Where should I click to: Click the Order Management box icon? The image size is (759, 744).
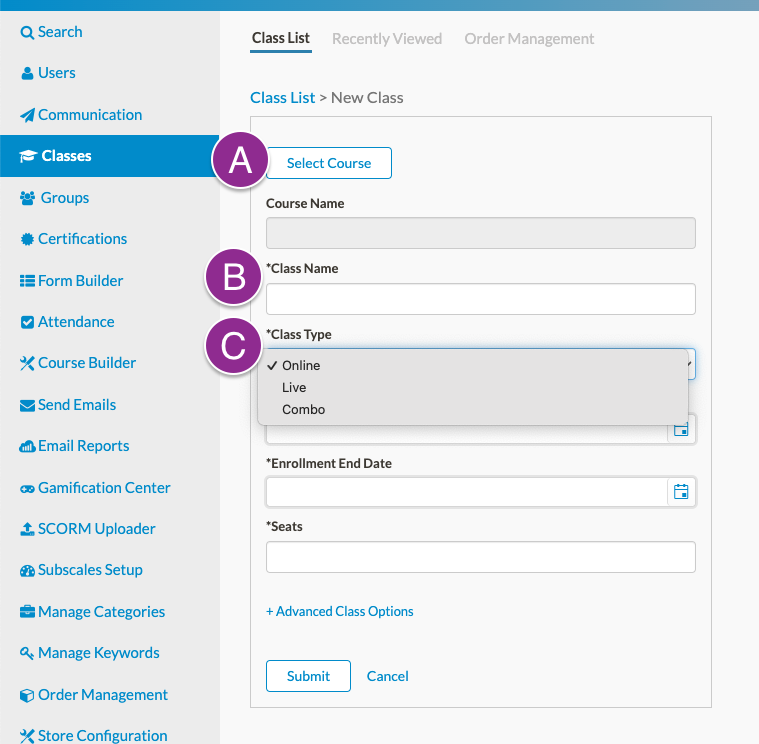[x=27, y=695]
